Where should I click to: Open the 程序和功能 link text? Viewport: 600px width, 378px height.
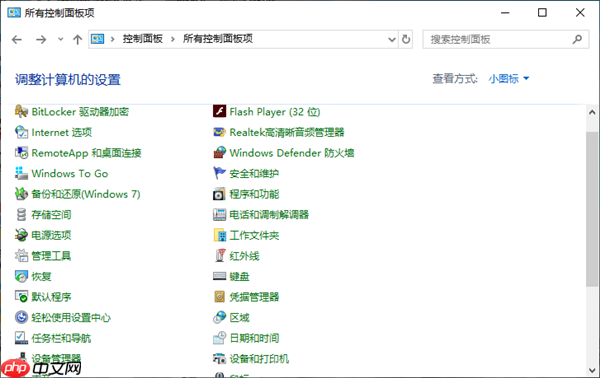coord(254,194)
